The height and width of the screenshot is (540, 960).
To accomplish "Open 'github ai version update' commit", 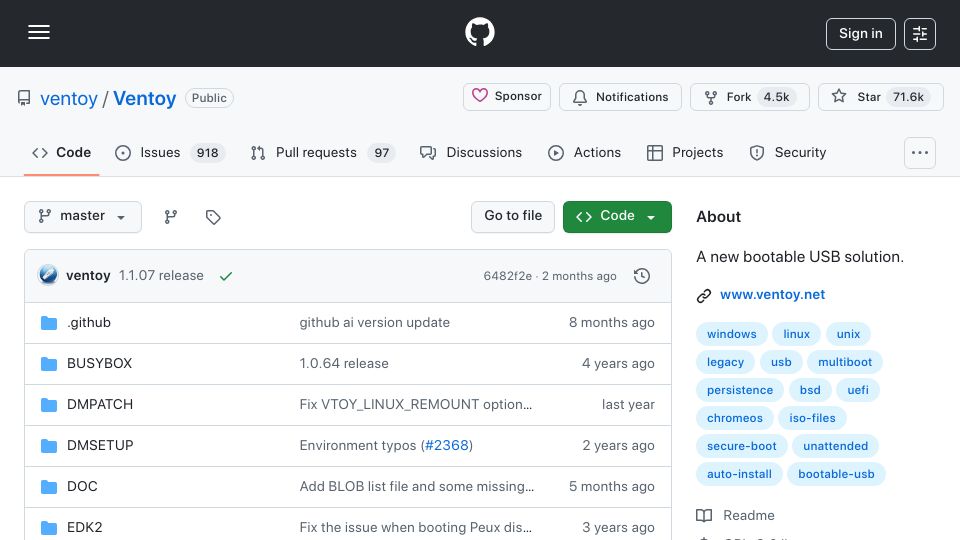I will pyautogui.click(x=374, y=323).
